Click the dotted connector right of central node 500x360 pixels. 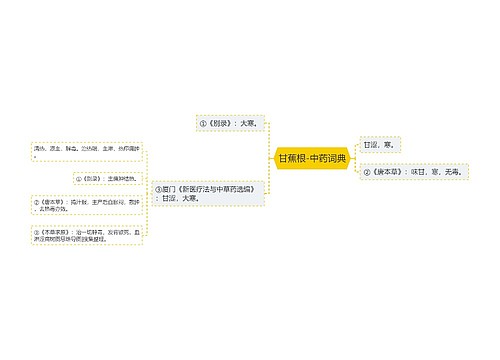pos(356,158)
